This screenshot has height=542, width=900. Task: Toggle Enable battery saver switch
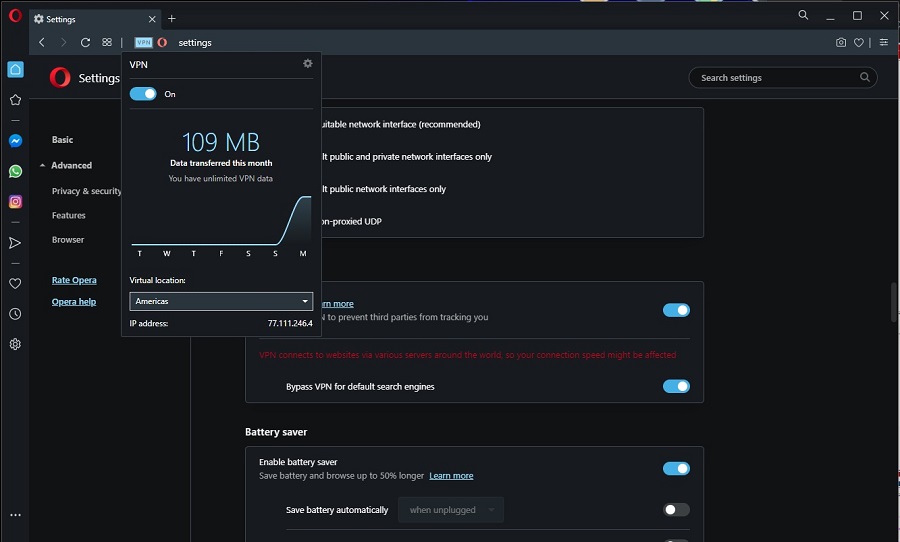(x=676, y=469)
